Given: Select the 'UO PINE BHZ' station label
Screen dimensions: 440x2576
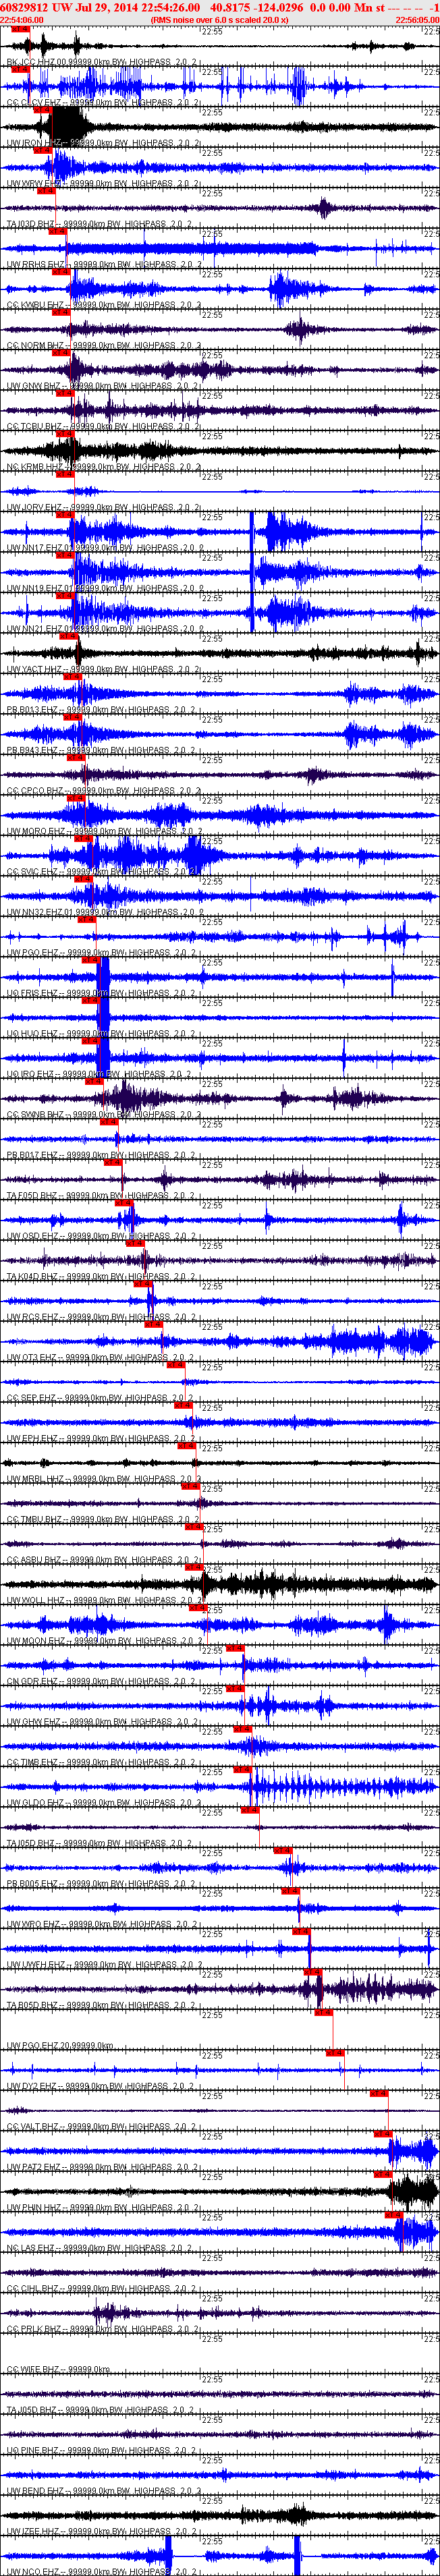Looking at the screenshot, I should (33, 2450).
